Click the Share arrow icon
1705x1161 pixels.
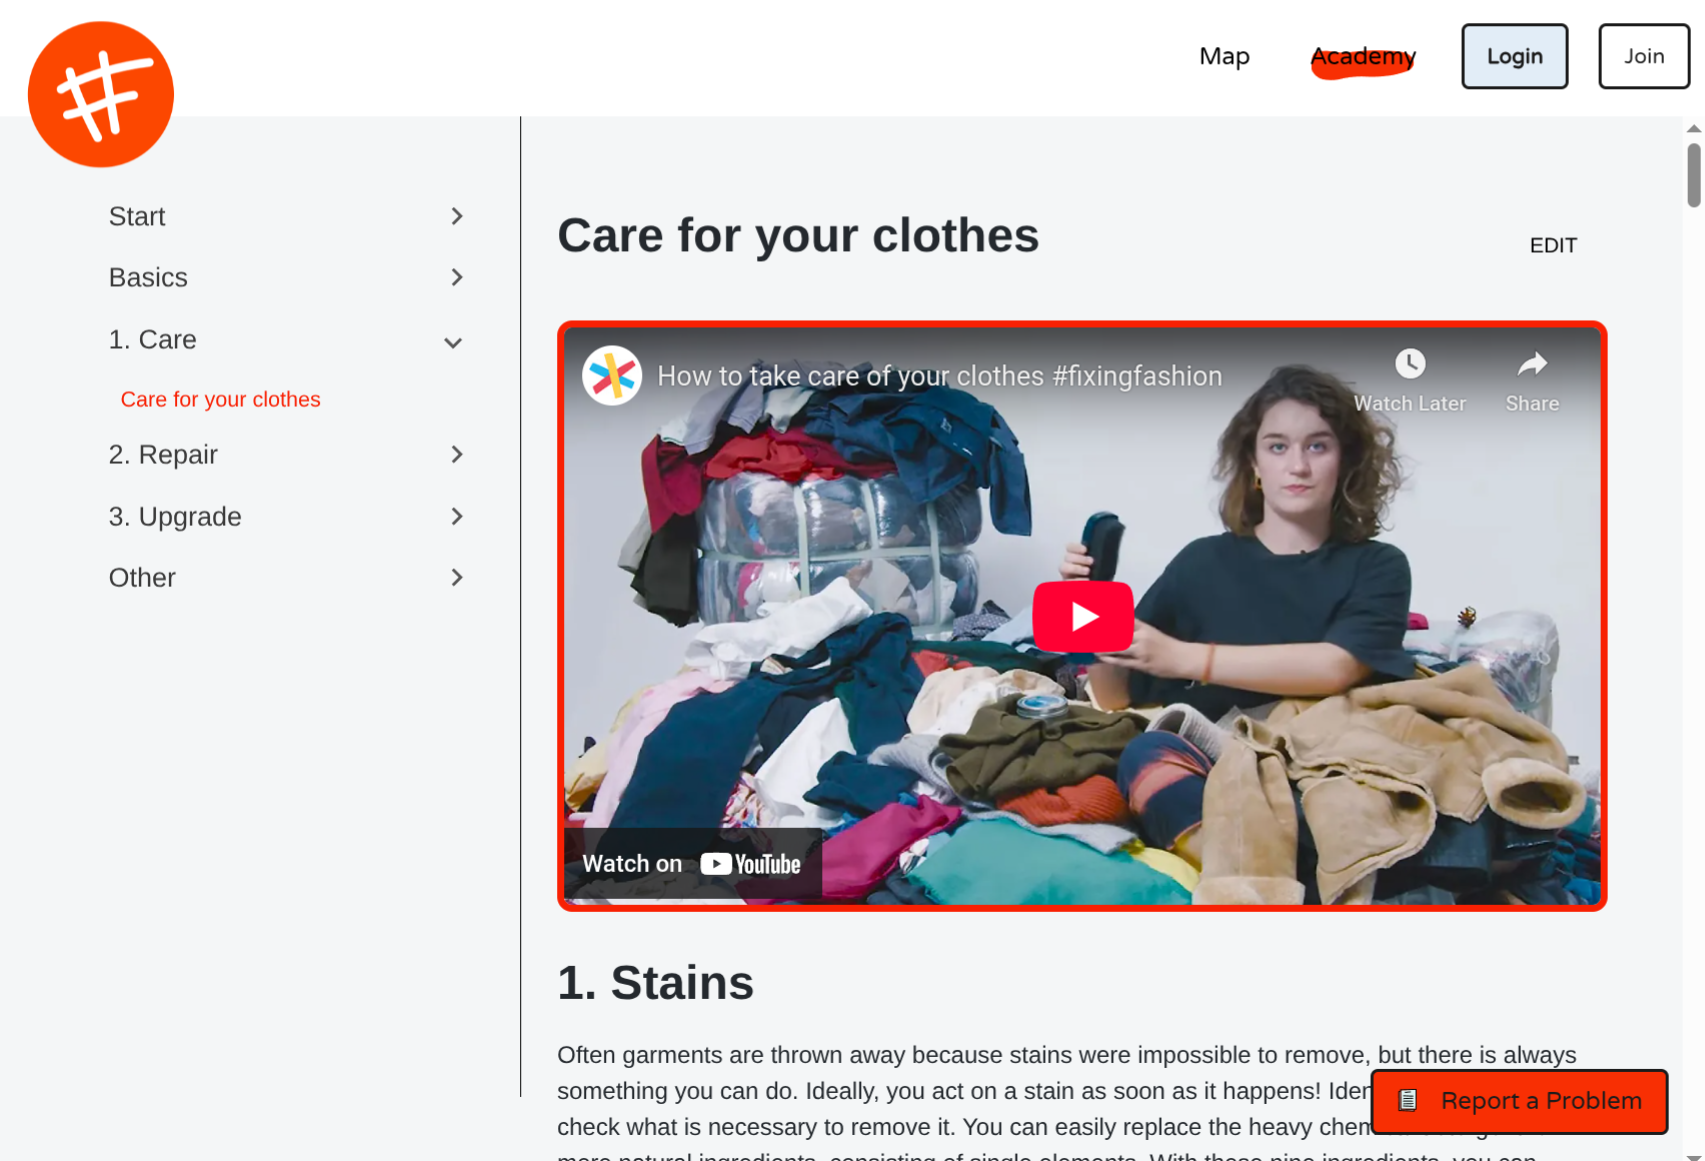1532,364
